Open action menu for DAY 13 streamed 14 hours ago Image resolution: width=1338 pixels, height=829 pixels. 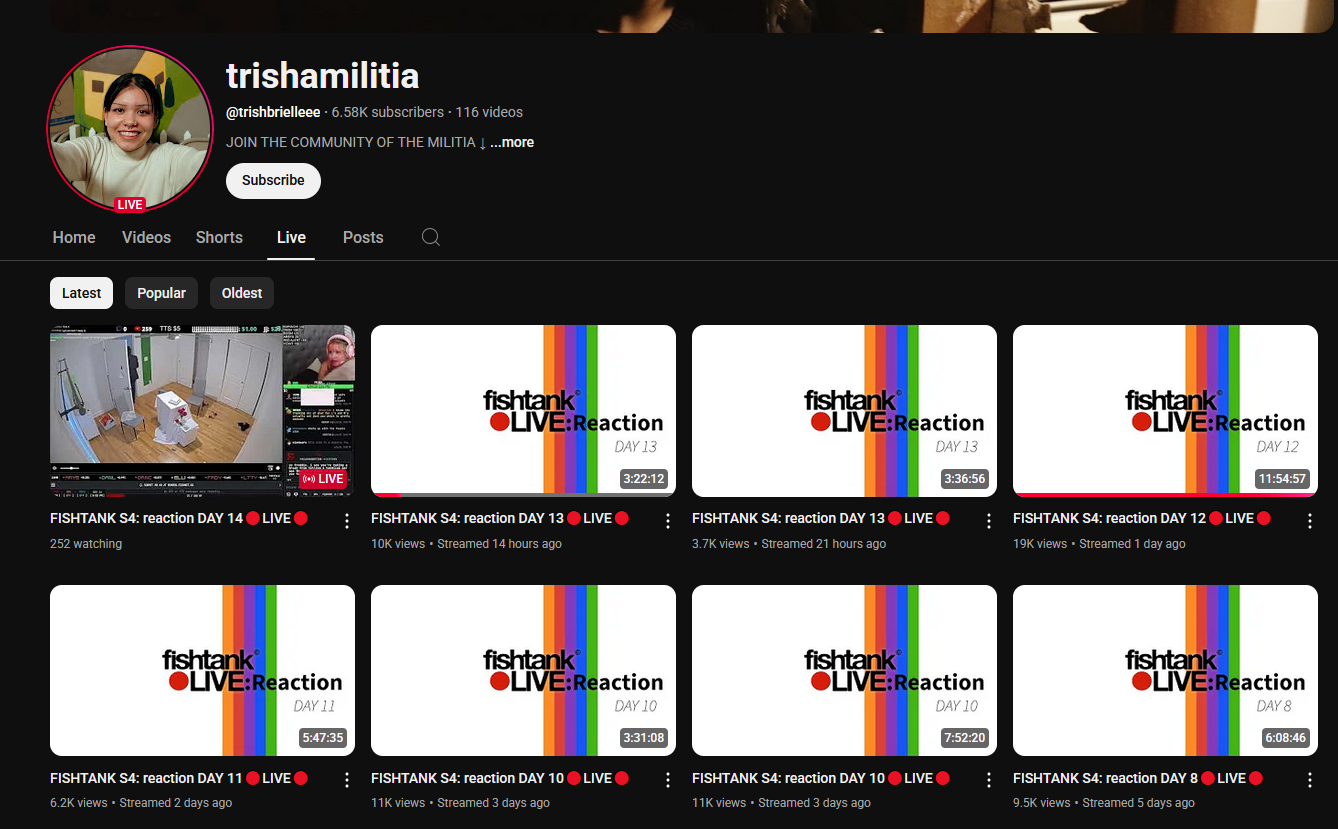(668, 521)
